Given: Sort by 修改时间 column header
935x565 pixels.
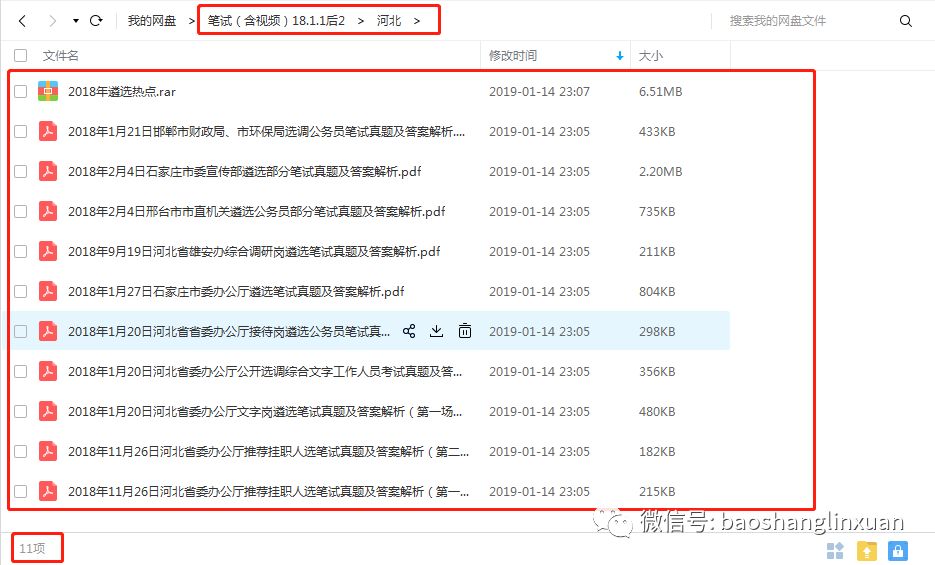Looking at the screenshot, I should 513,55.
